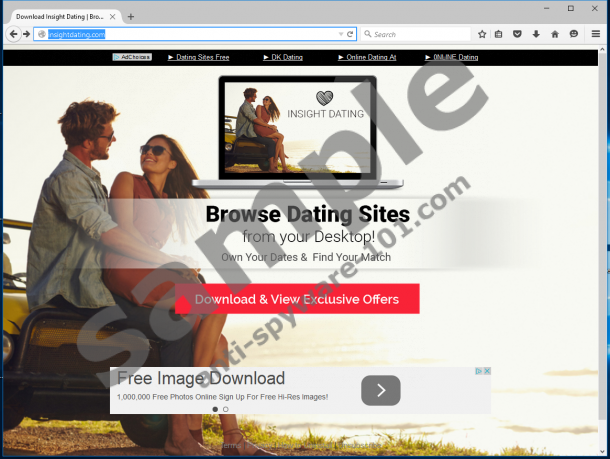The image size is (610, 459).
Task: Open the DK Dating ad link
Action: 283,57
